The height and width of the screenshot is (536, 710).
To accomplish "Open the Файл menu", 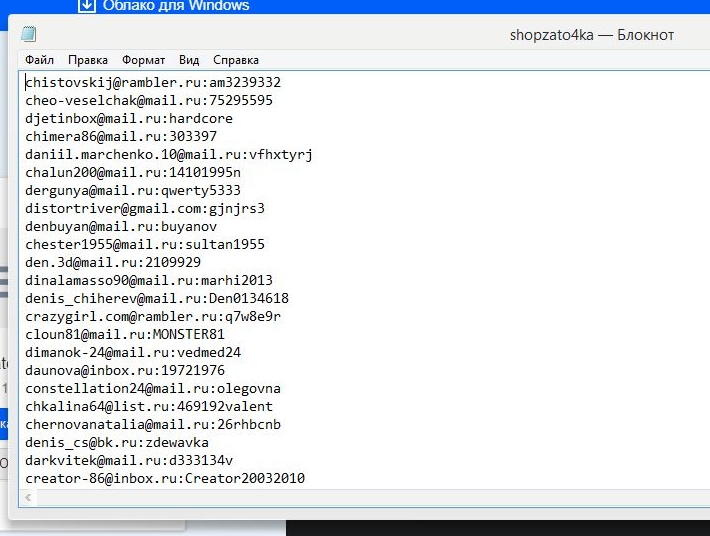I will click(39, 60).
